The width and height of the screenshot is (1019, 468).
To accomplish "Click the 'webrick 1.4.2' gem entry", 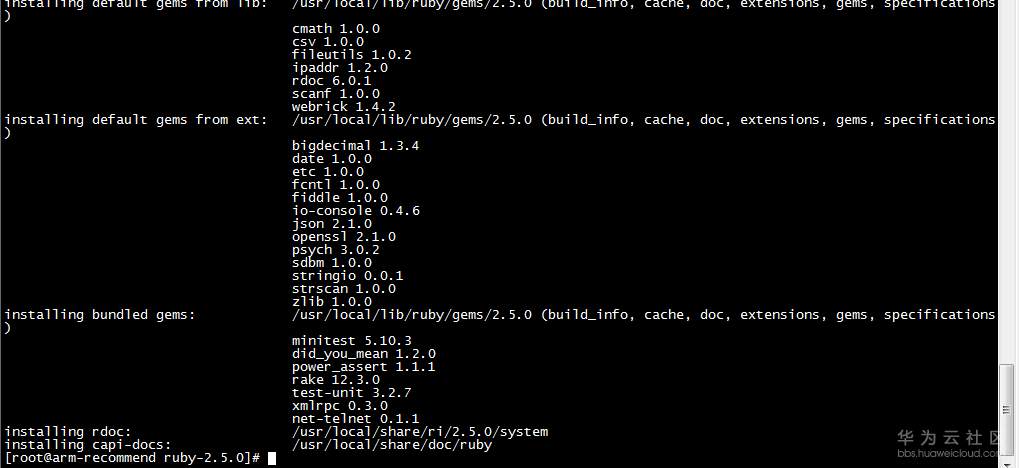I will 344,107.
